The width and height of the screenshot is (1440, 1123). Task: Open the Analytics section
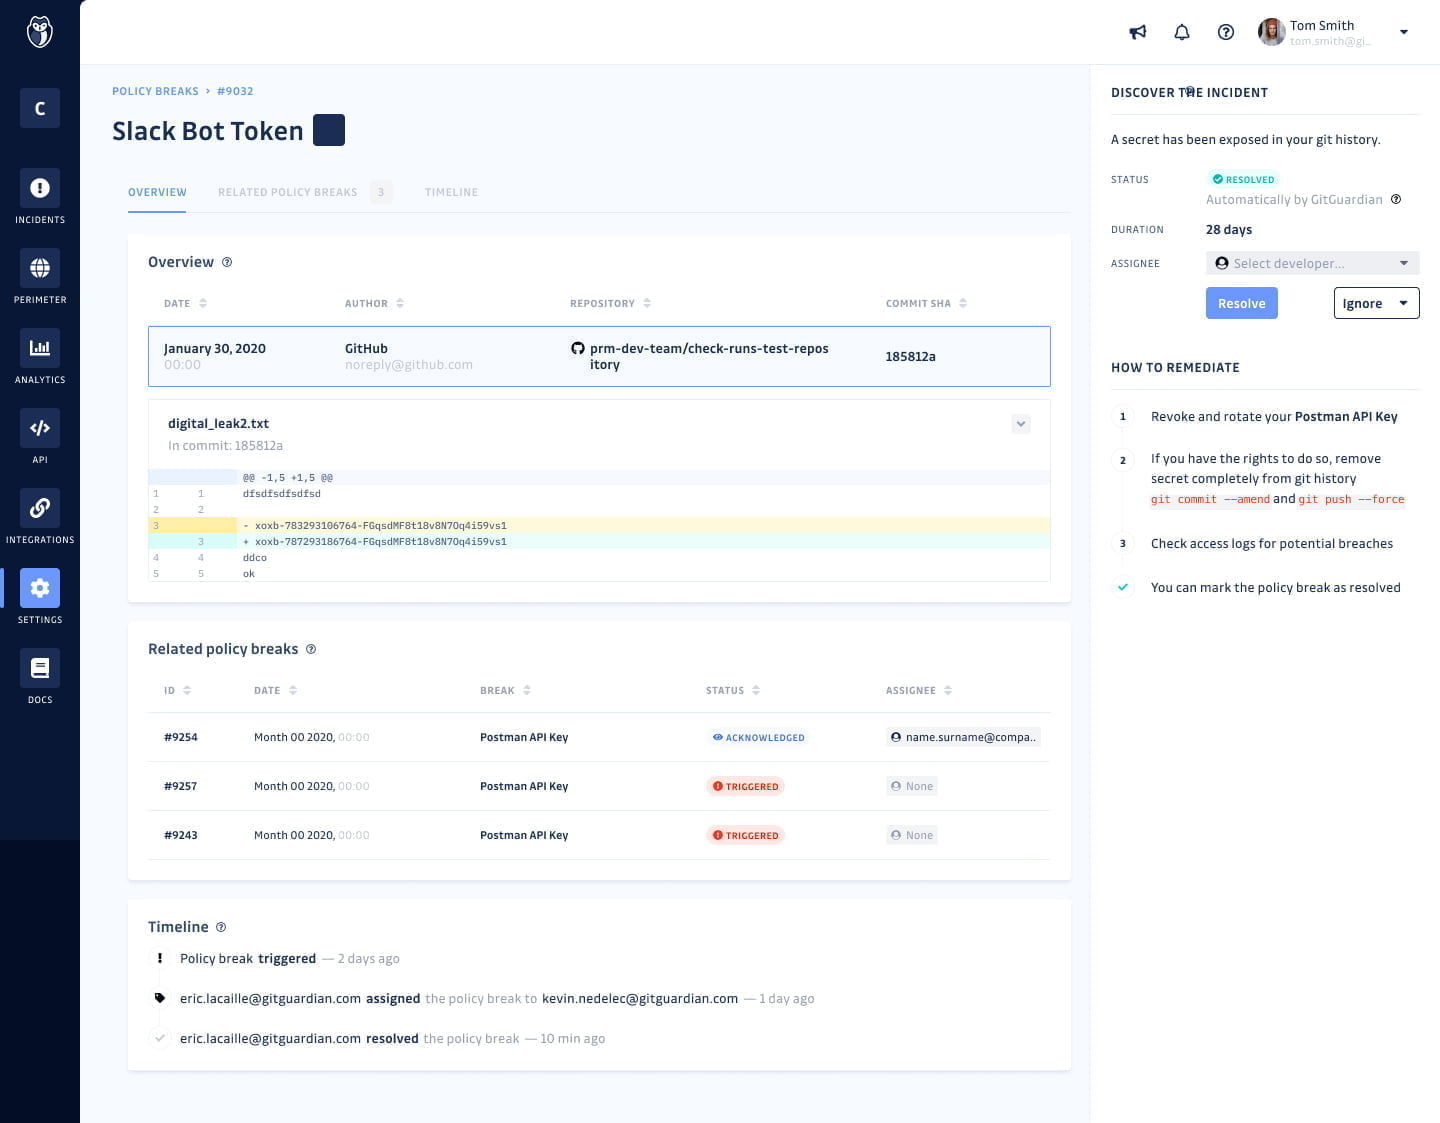(x=40, y=357)
